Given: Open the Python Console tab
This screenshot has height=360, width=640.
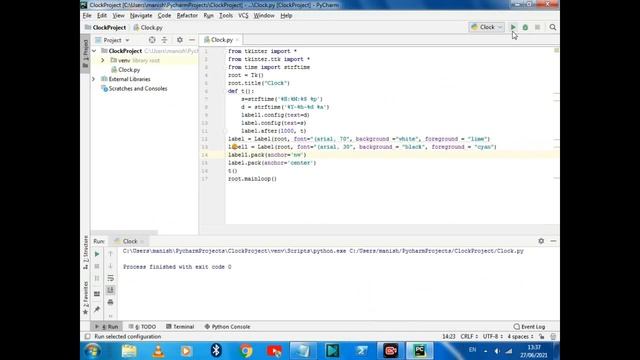Looking at the screenshot, I should pyautogui.click(x=227, y=327).
